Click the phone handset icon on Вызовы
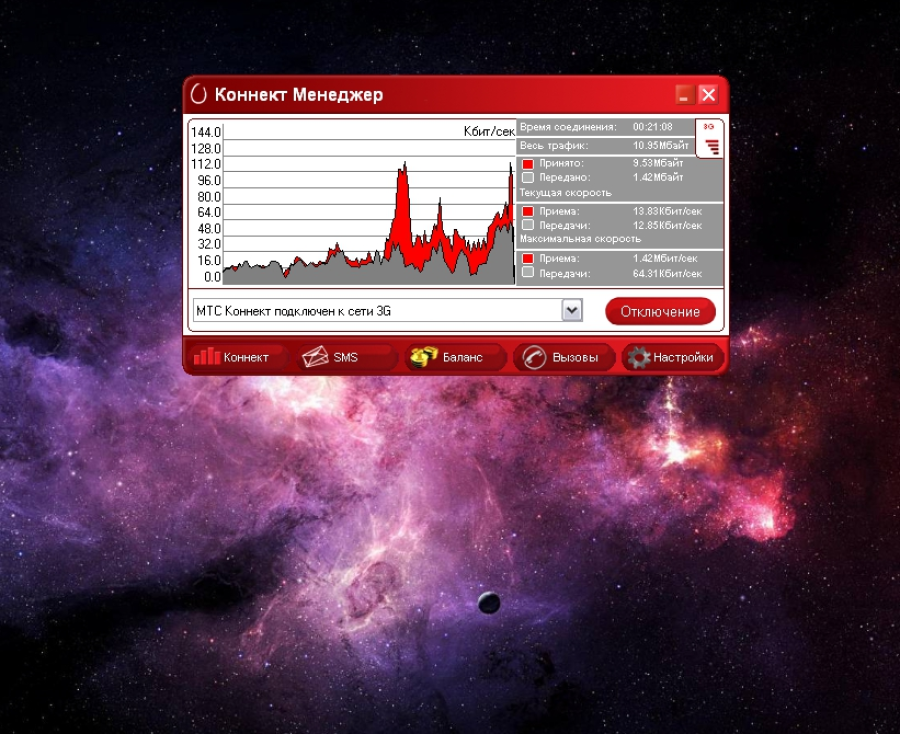 [534, 357]
